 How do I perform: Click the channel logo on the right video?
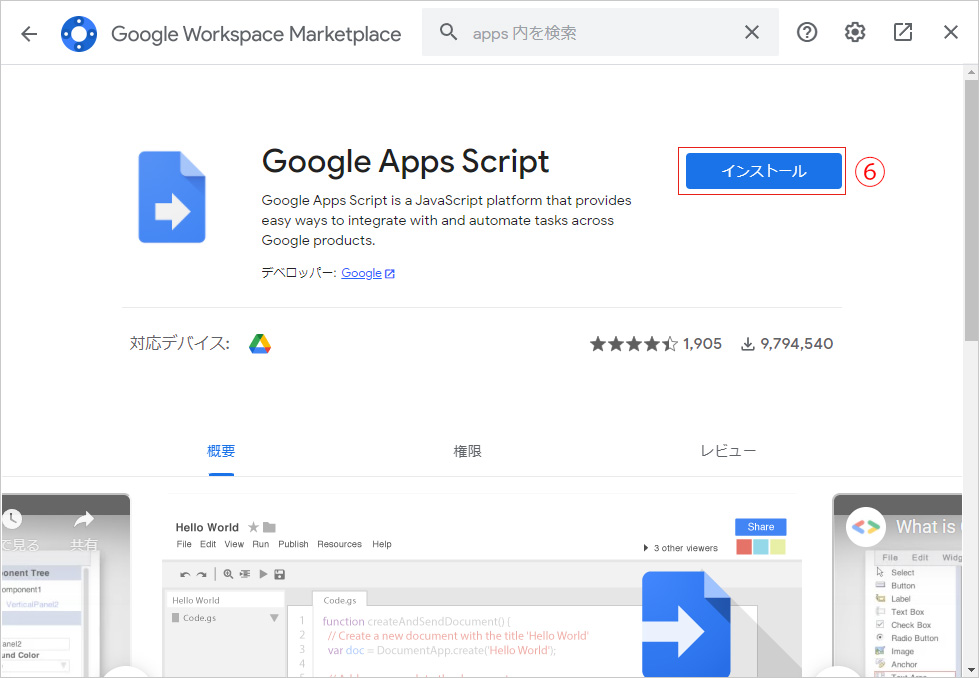pos(866,527)
